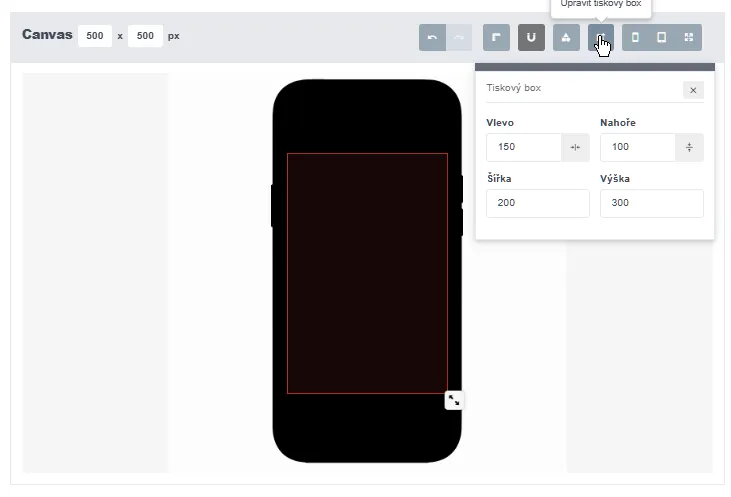Open the edit print box tool

click(601, 37)
